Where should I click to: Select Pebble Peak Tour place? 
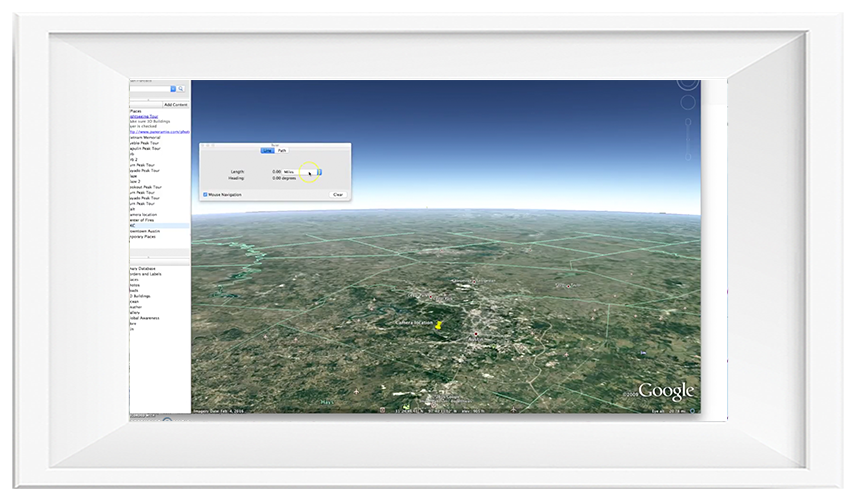pyautogui.click(x=144, y=143)
